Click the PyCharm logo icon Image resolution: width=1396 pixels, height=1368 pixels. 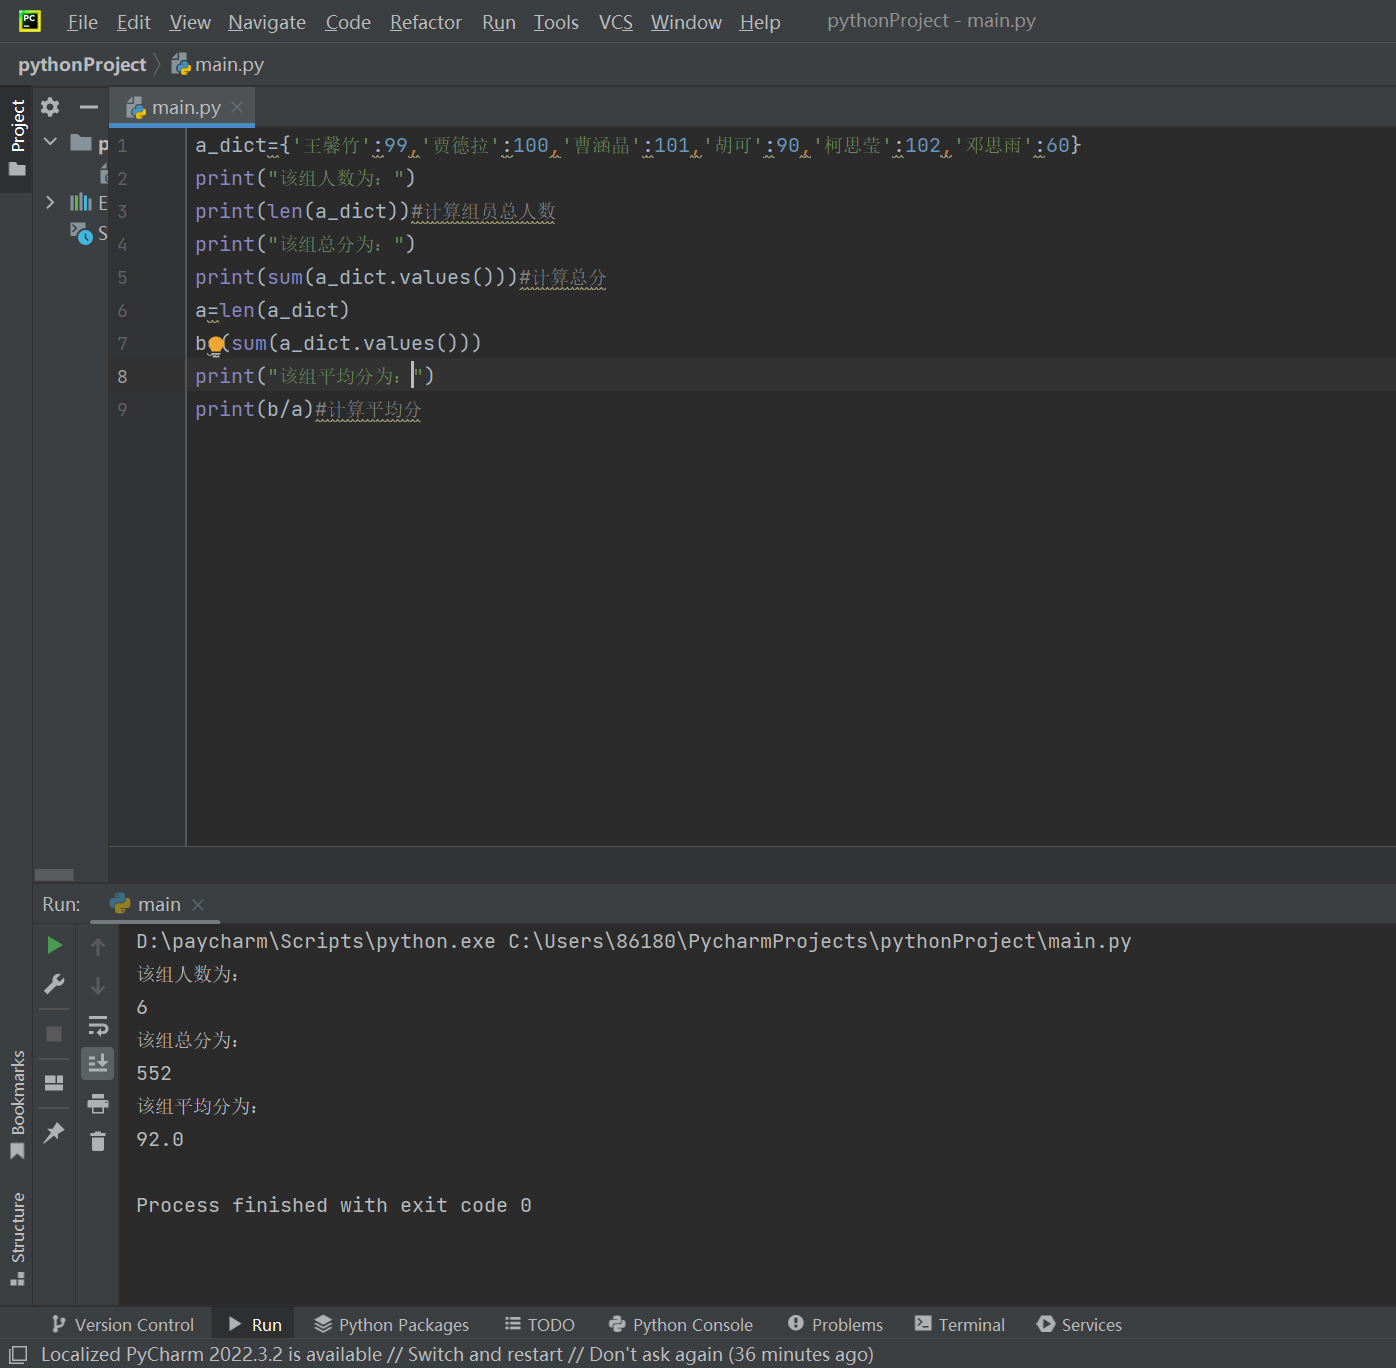(30, 21)
